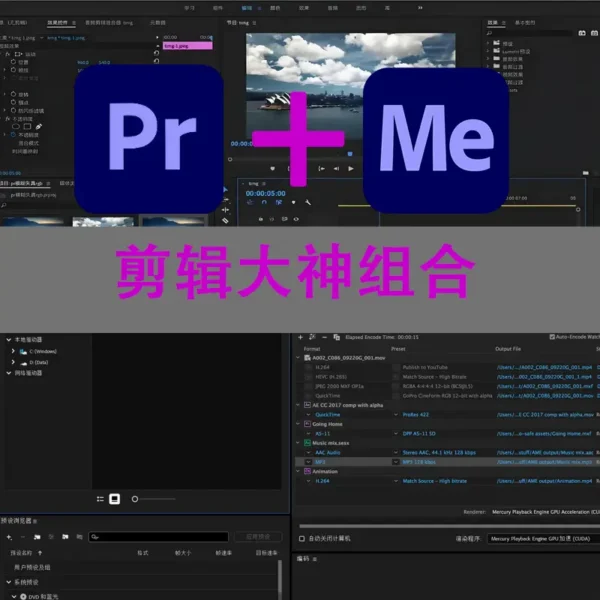Image resolution: width=600 pixels, height=600 pixels.
Task: Reset the Motion effect parameters
Action: (156, 53)
